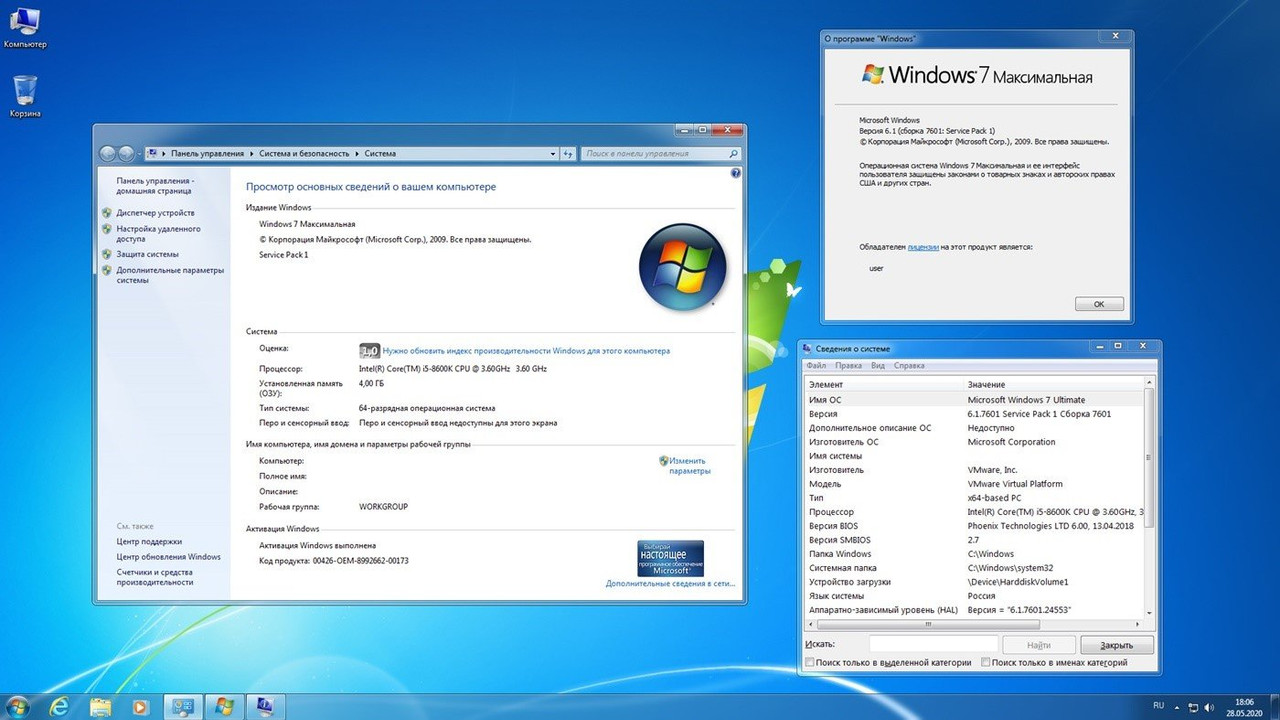1280x720 pixels.
Task: Expand arrow after Система и безопасность breadcrumb
Action: pyautogui.click(x=356, y=154)
